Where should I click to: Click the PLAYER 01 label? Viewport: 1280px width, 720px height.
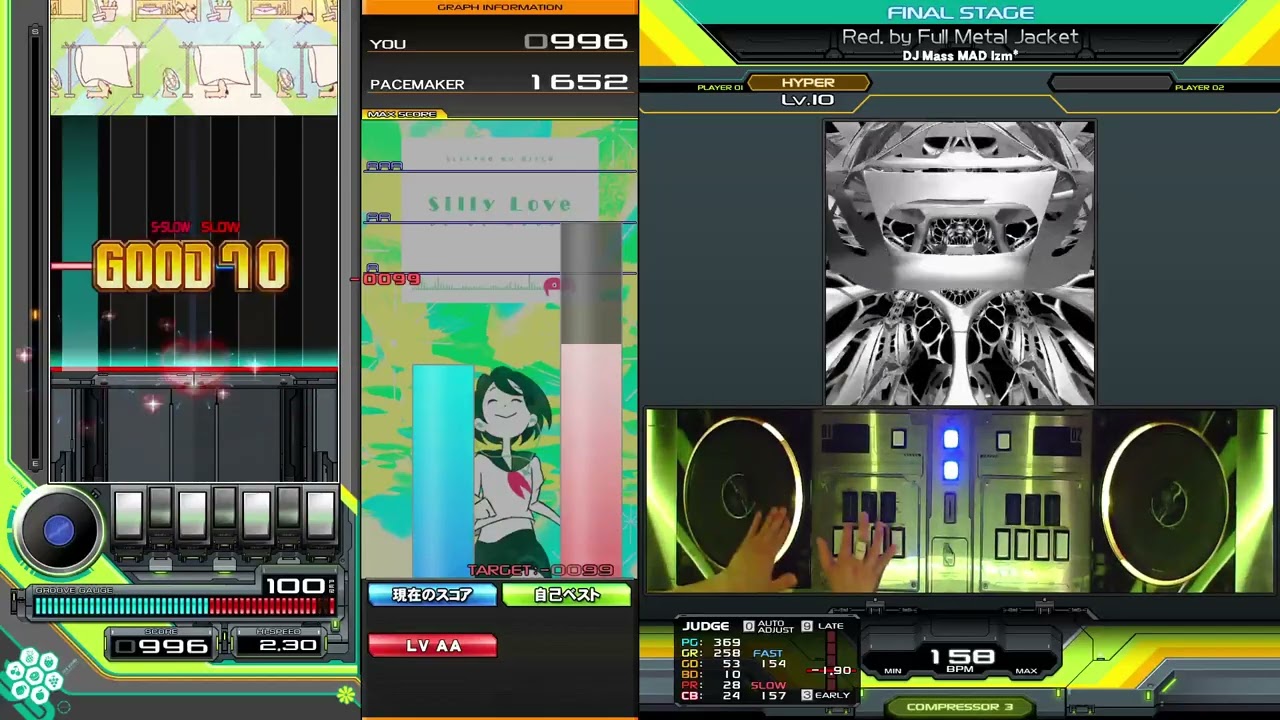tap(720, 88)
